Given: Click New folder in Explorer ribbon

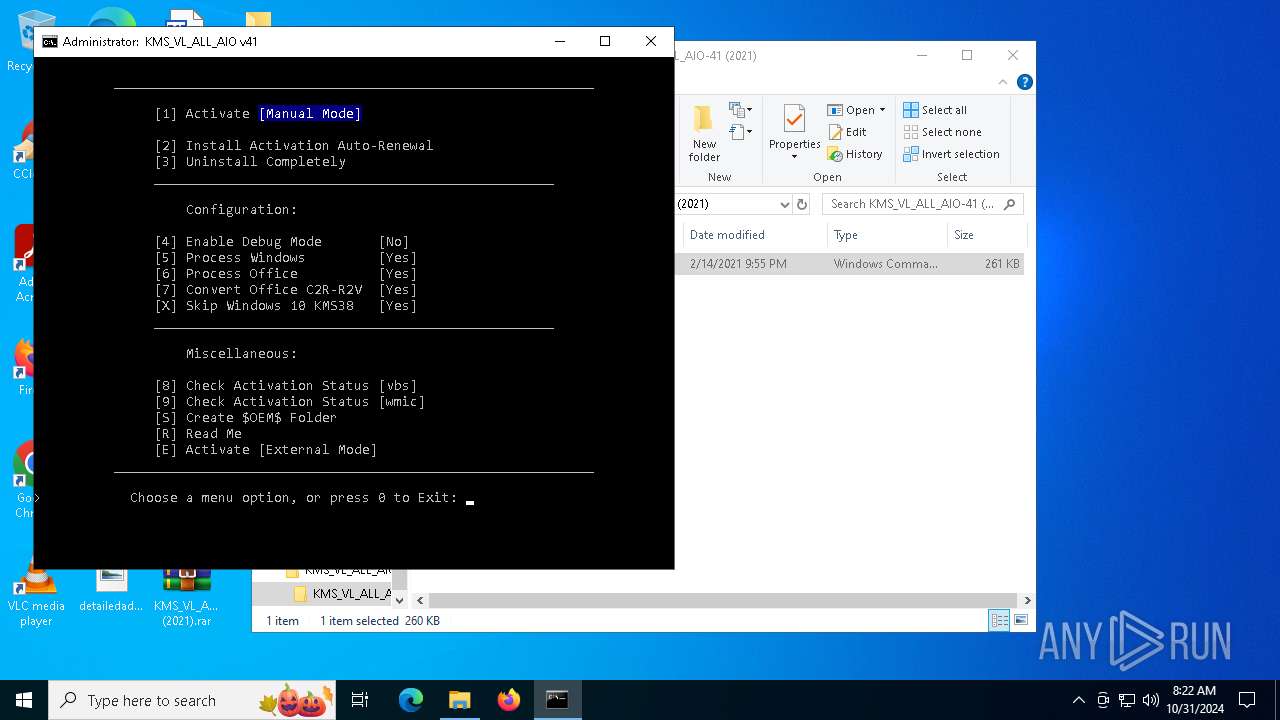Looking at the screenshot, I should click(704, 133).
